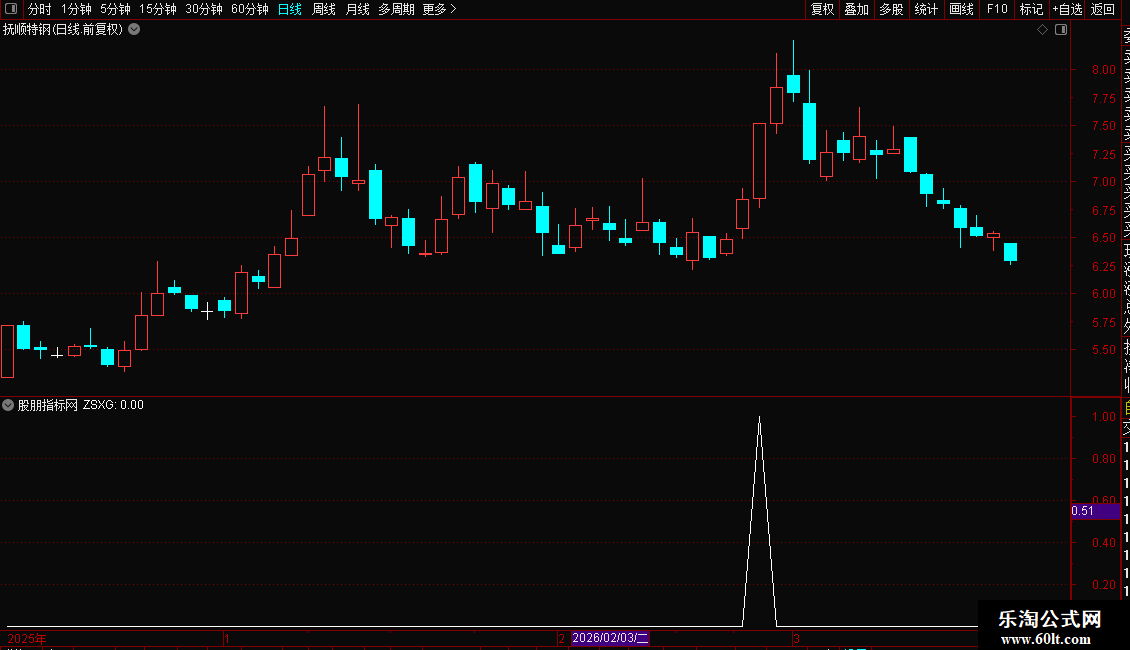Image resolution: width=1130 pixels, height=650 pixels.
Task: Click the 7.00 price axis label
Action: pos(1103,182)
